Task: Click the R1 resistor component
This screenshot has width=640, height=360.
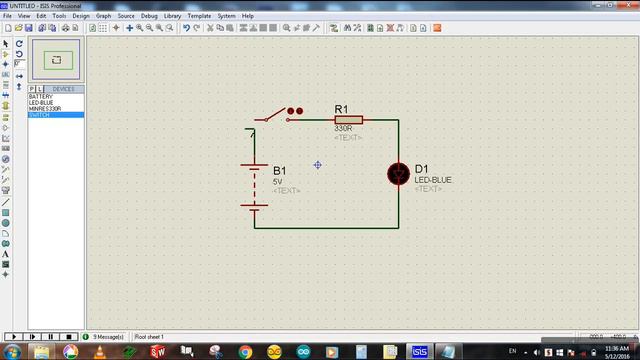Action: (349, 120)
